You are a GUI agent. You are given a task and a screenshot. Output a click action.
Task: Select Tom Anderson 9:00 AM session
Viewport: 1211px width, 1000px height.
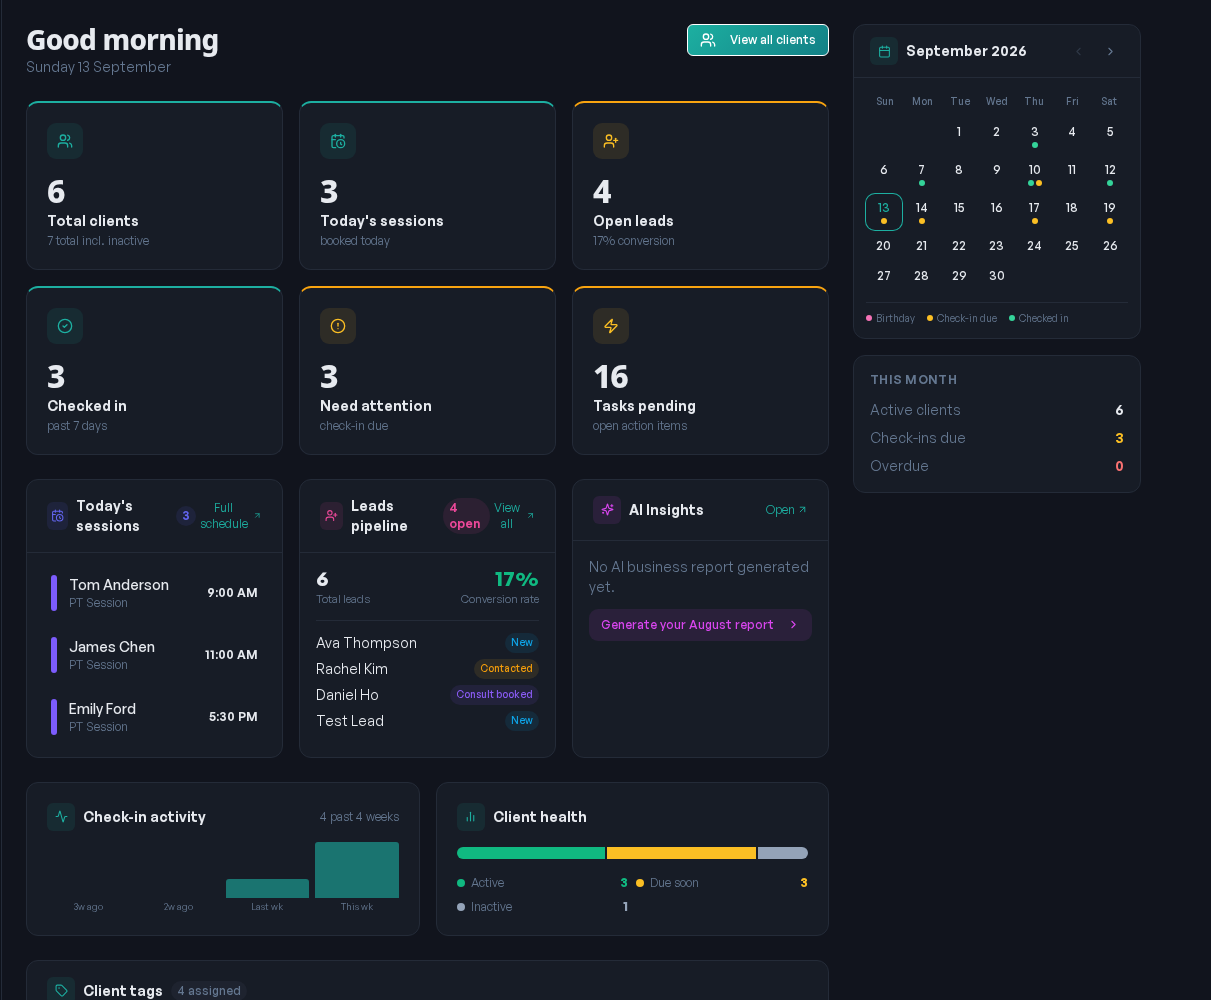(154, 593)
